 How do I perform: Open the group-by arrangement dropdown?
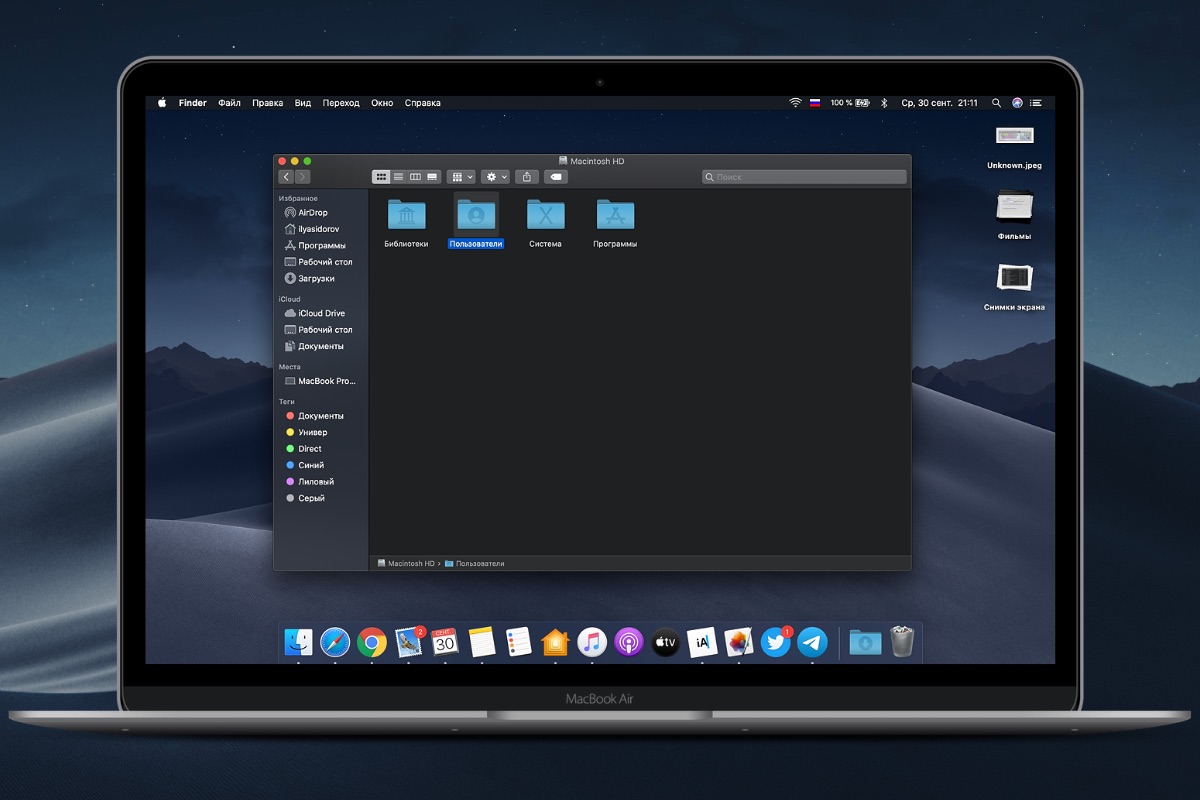(461, 177)
